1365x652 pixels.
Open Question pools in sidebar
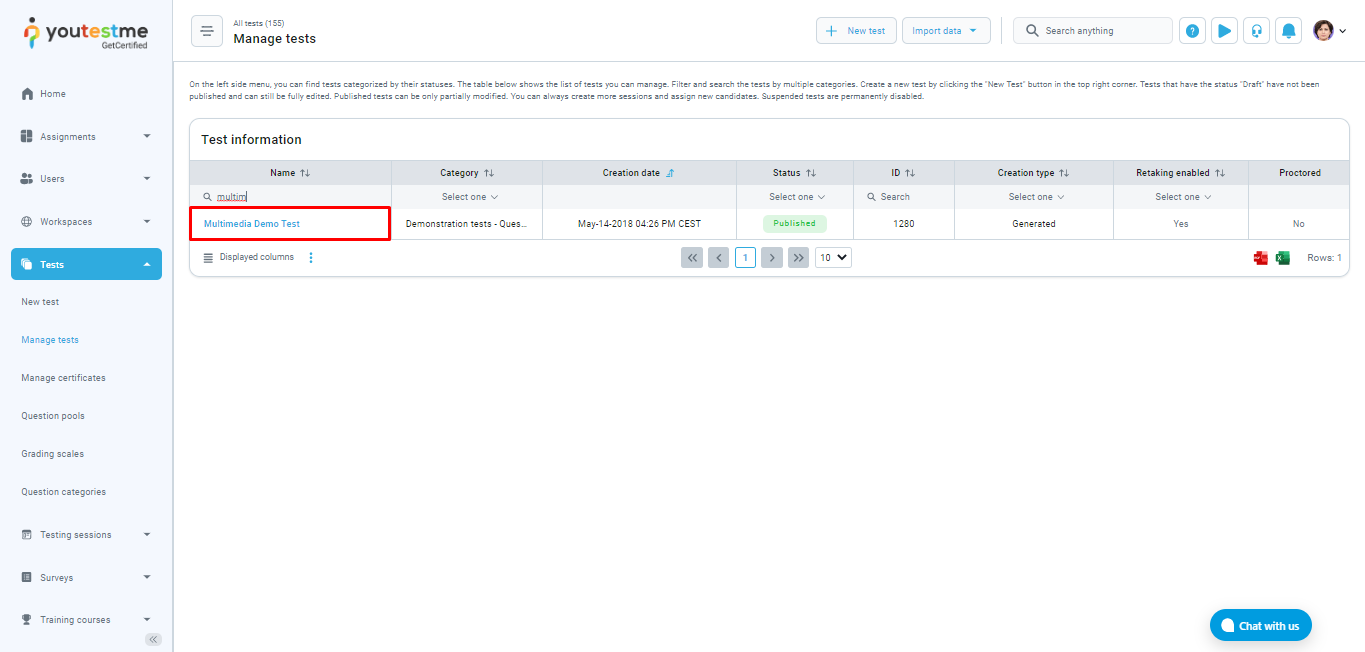[53, 416]
